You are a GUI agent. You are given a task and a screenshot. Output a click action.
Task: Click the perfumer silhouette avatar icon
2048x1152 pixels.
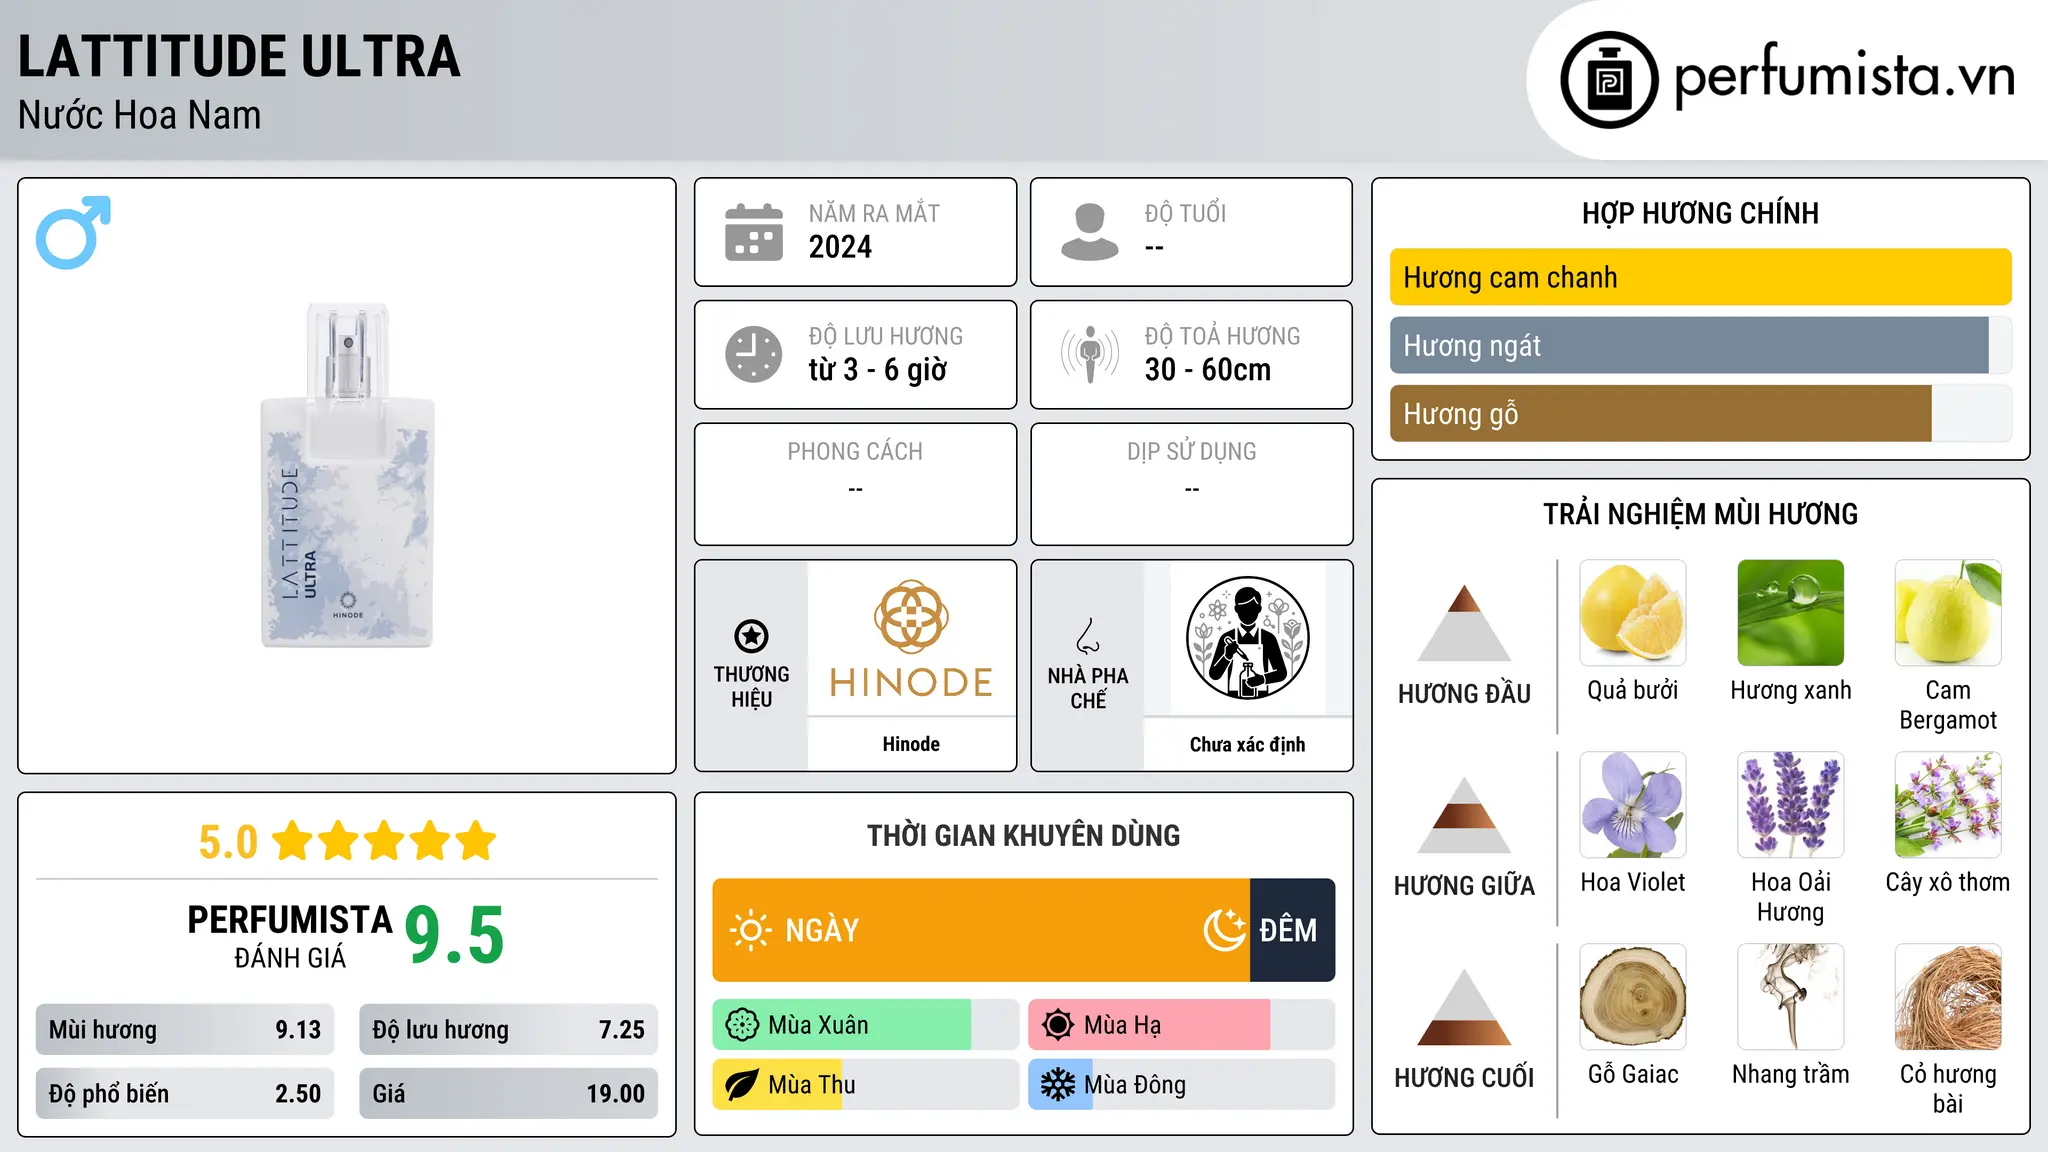pyautogui.click(x=1247, y=638)
